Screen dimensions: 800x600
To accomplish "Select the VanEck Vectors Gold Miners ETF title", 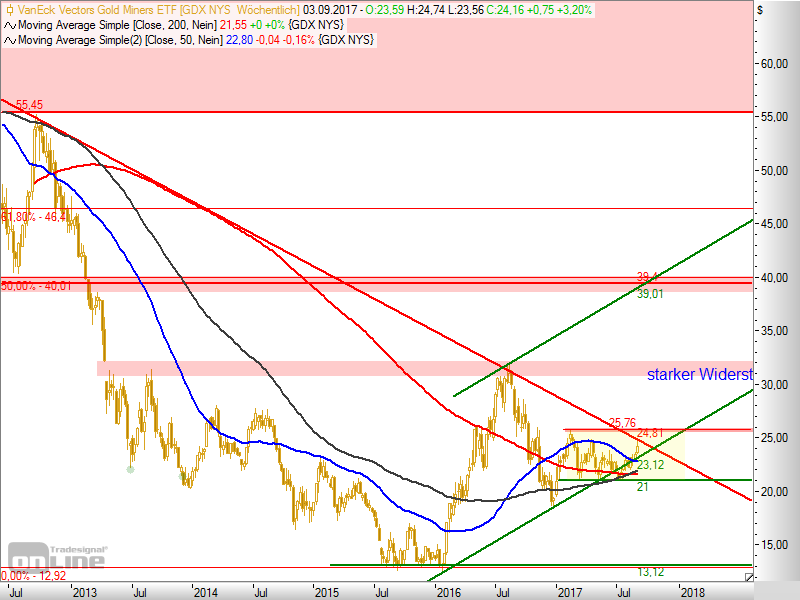I will click(159, 10).
